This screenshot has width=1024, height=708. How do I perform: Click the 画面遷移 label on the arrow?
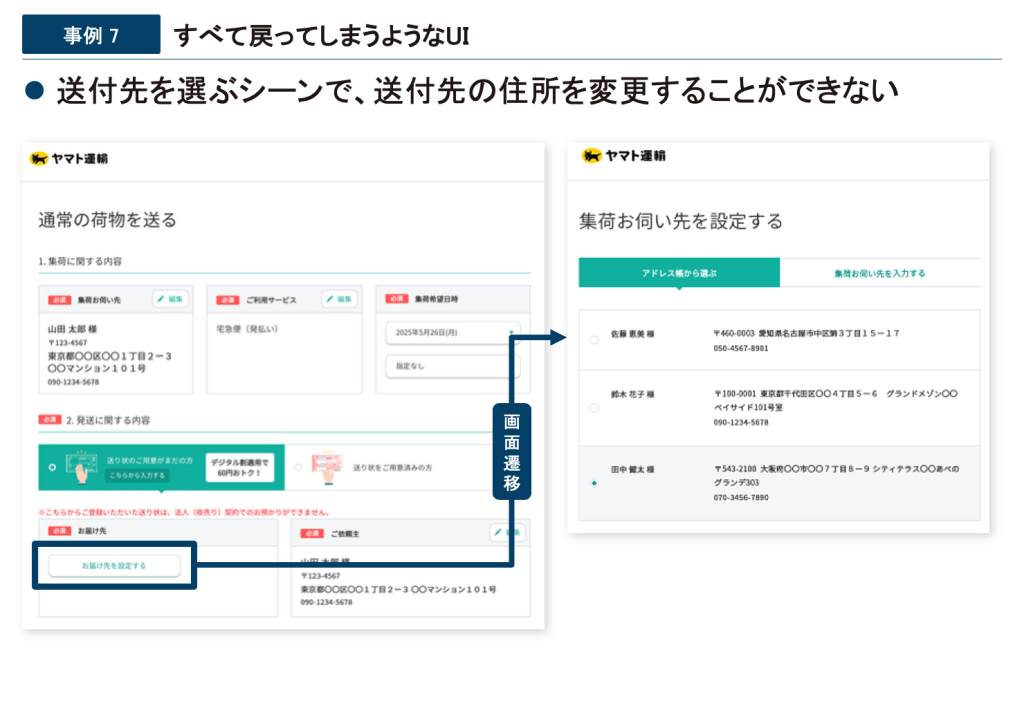[513, 451]
